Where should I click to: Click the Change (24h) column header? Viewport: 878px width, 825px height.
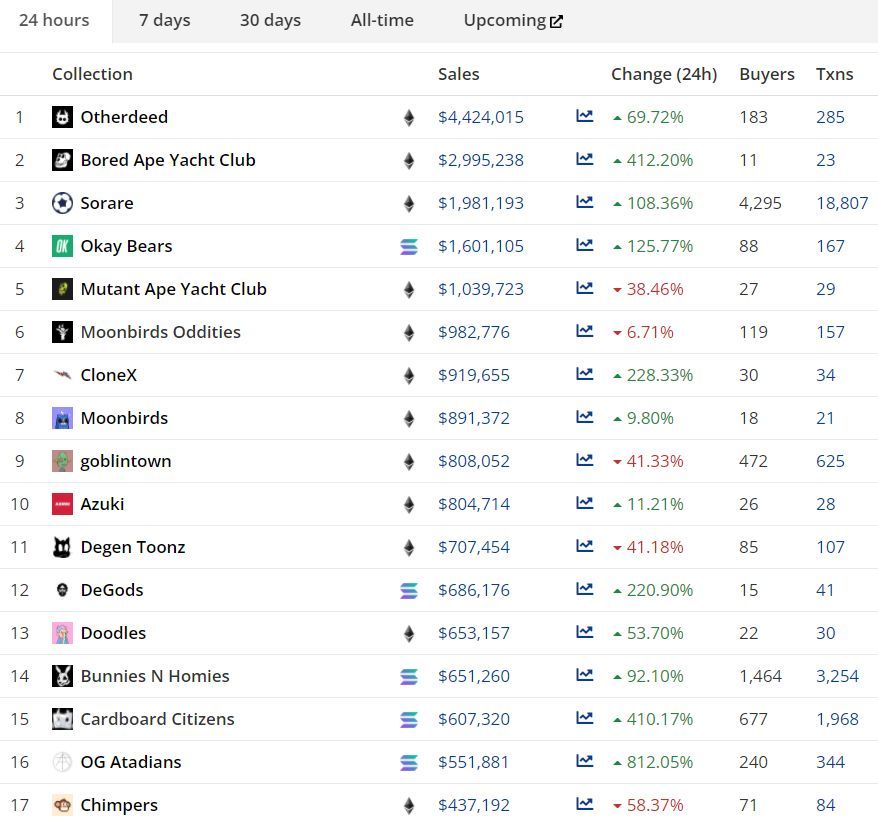[664, 74]
